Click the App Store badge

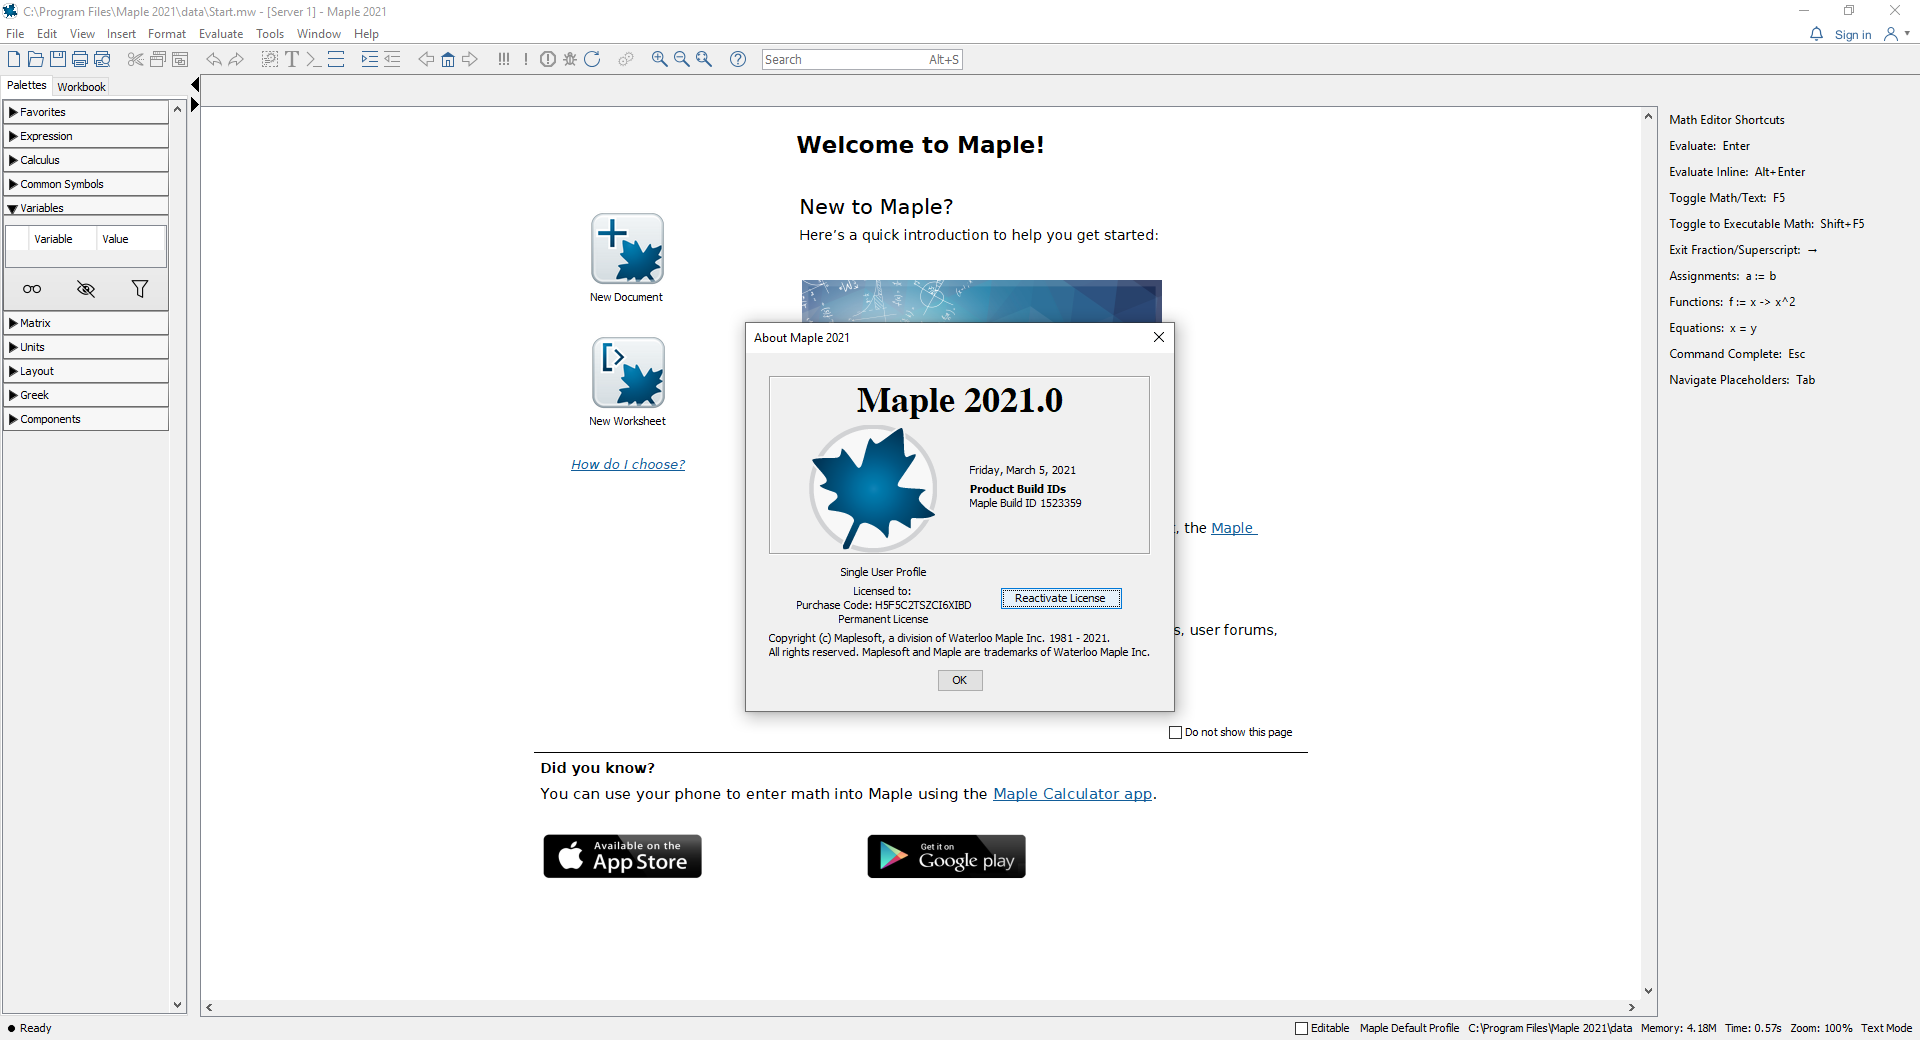coord(622,856)
